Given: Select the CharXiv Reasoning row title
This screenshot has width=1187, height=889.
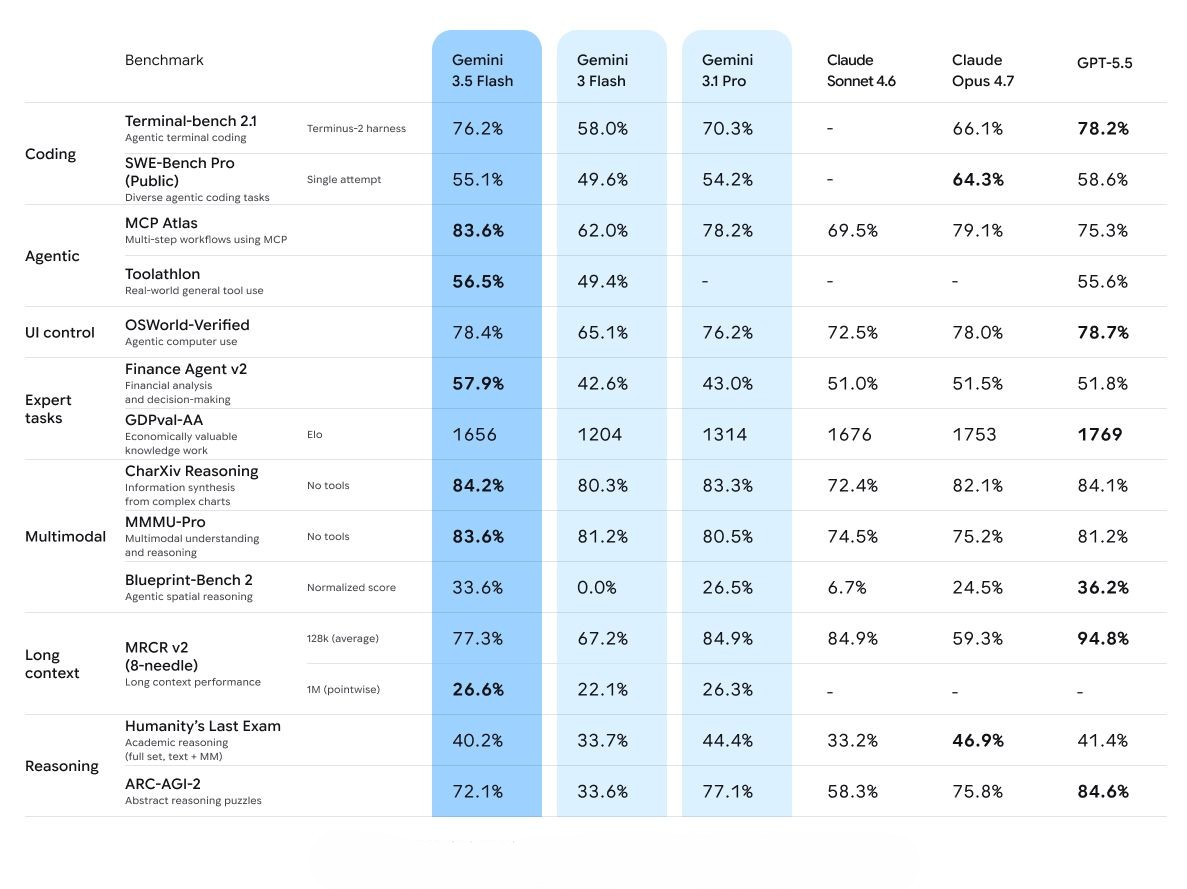Looking at the screenshot, I should click(x=192, y=471).
